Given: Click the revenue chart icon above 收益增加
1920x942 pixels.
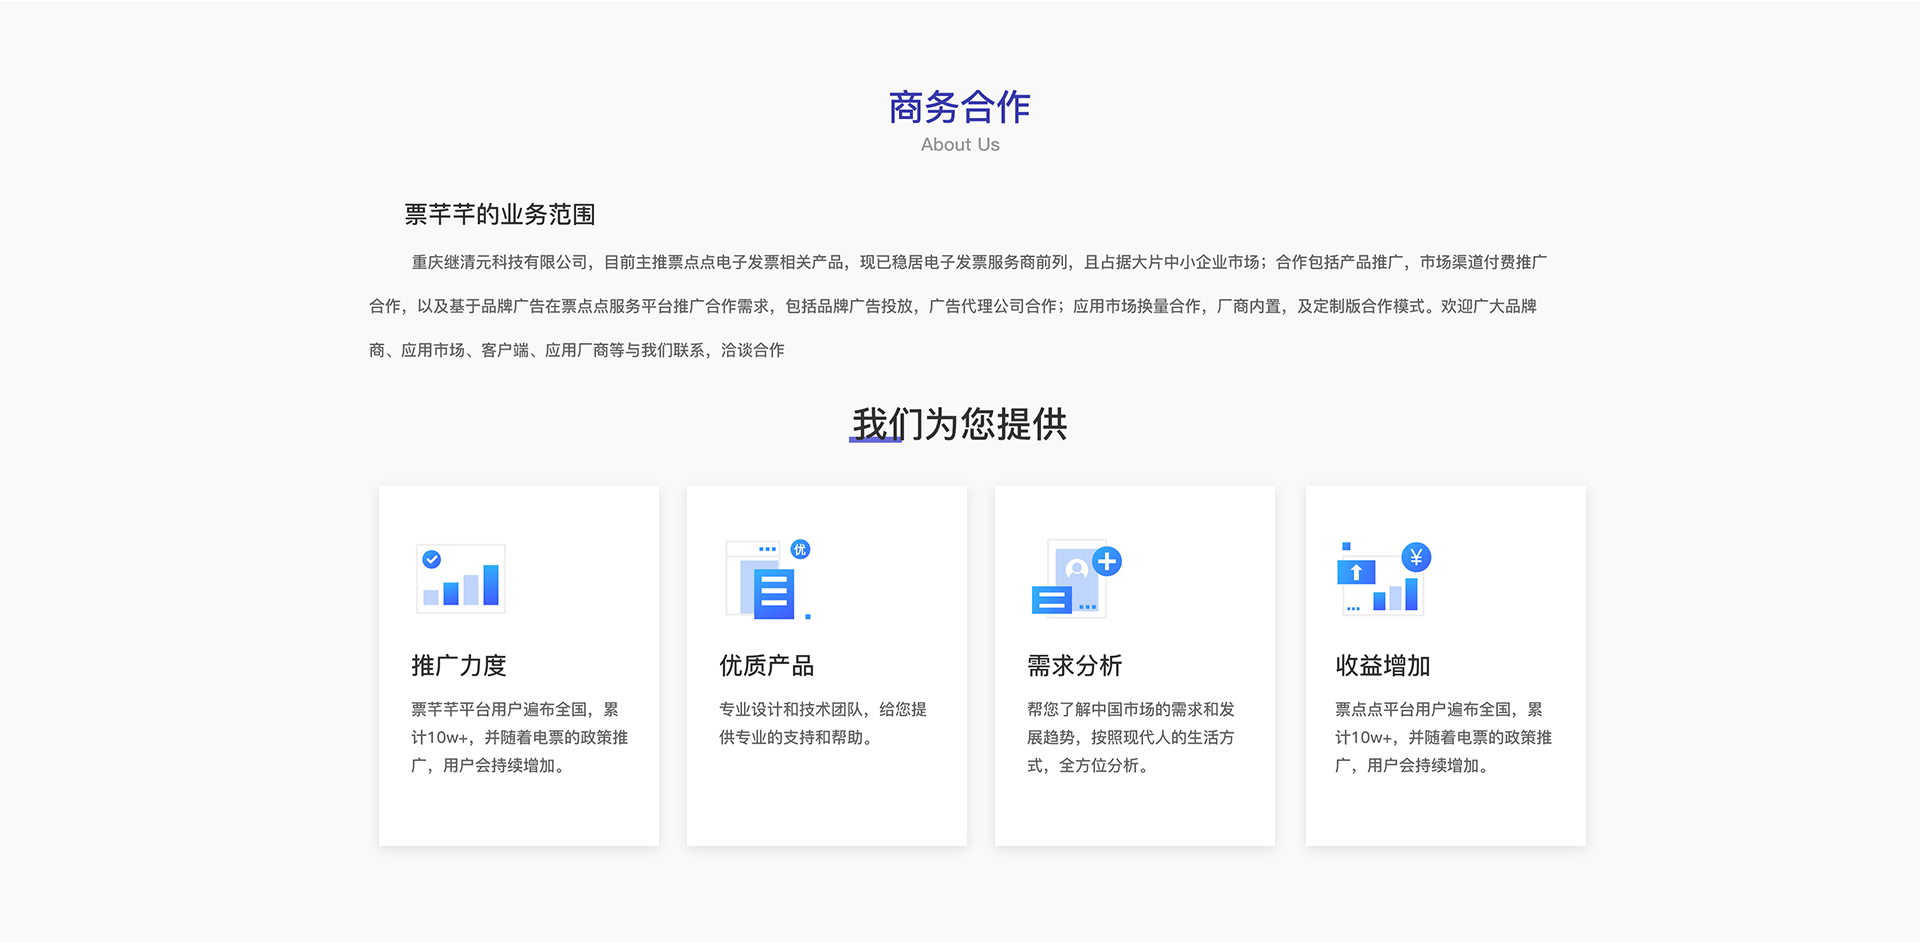Looking at the screenshot, I should coord(1382,582).
